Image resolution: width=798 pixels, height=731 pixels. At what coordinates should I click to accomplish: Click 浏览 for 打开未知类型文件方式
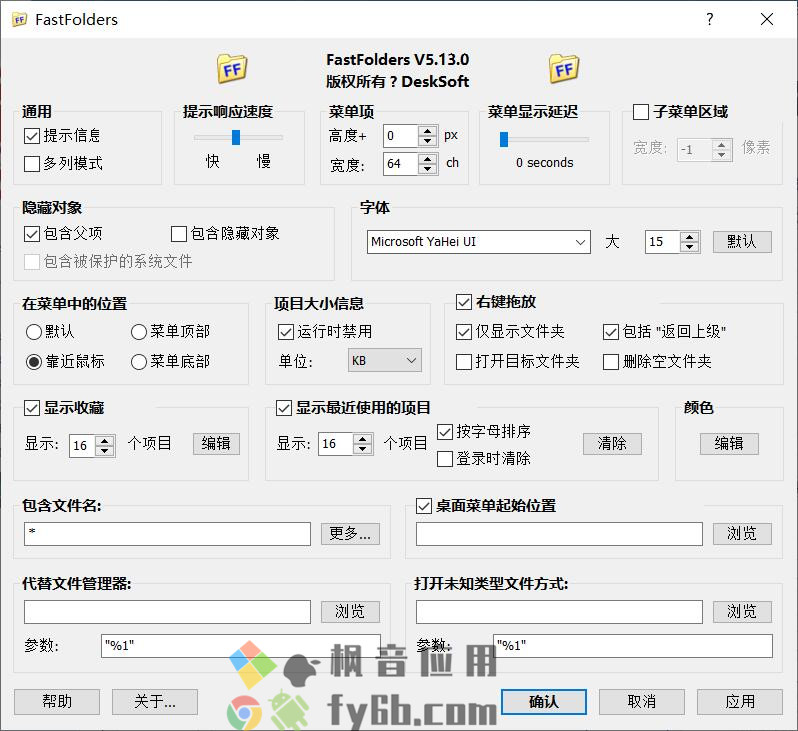click(x=742, y=611)
